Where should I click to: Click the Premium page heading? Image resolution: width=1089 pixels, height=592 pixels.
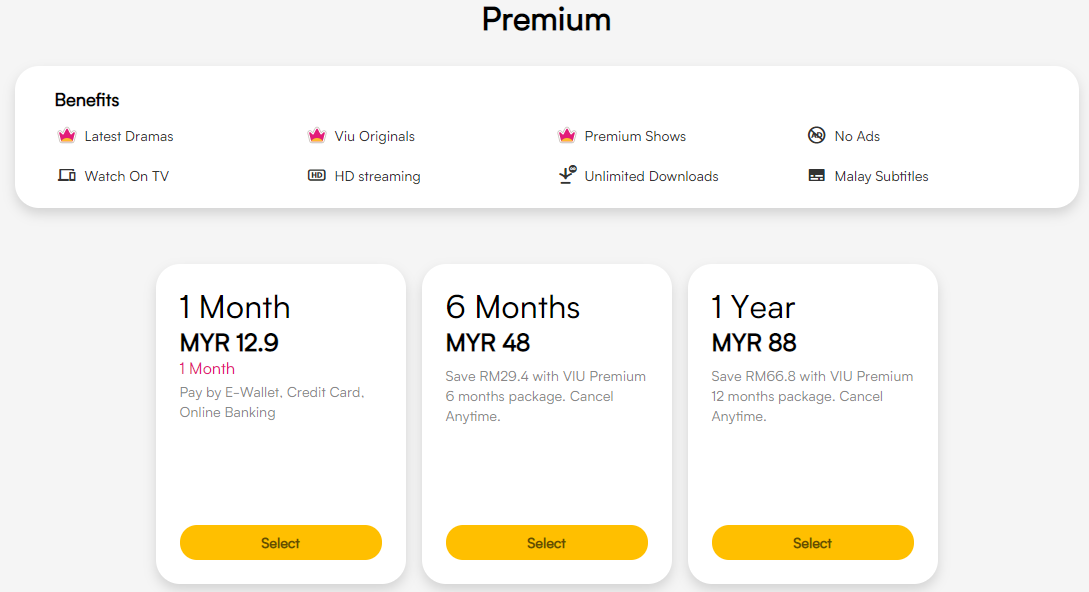[546, 19]
